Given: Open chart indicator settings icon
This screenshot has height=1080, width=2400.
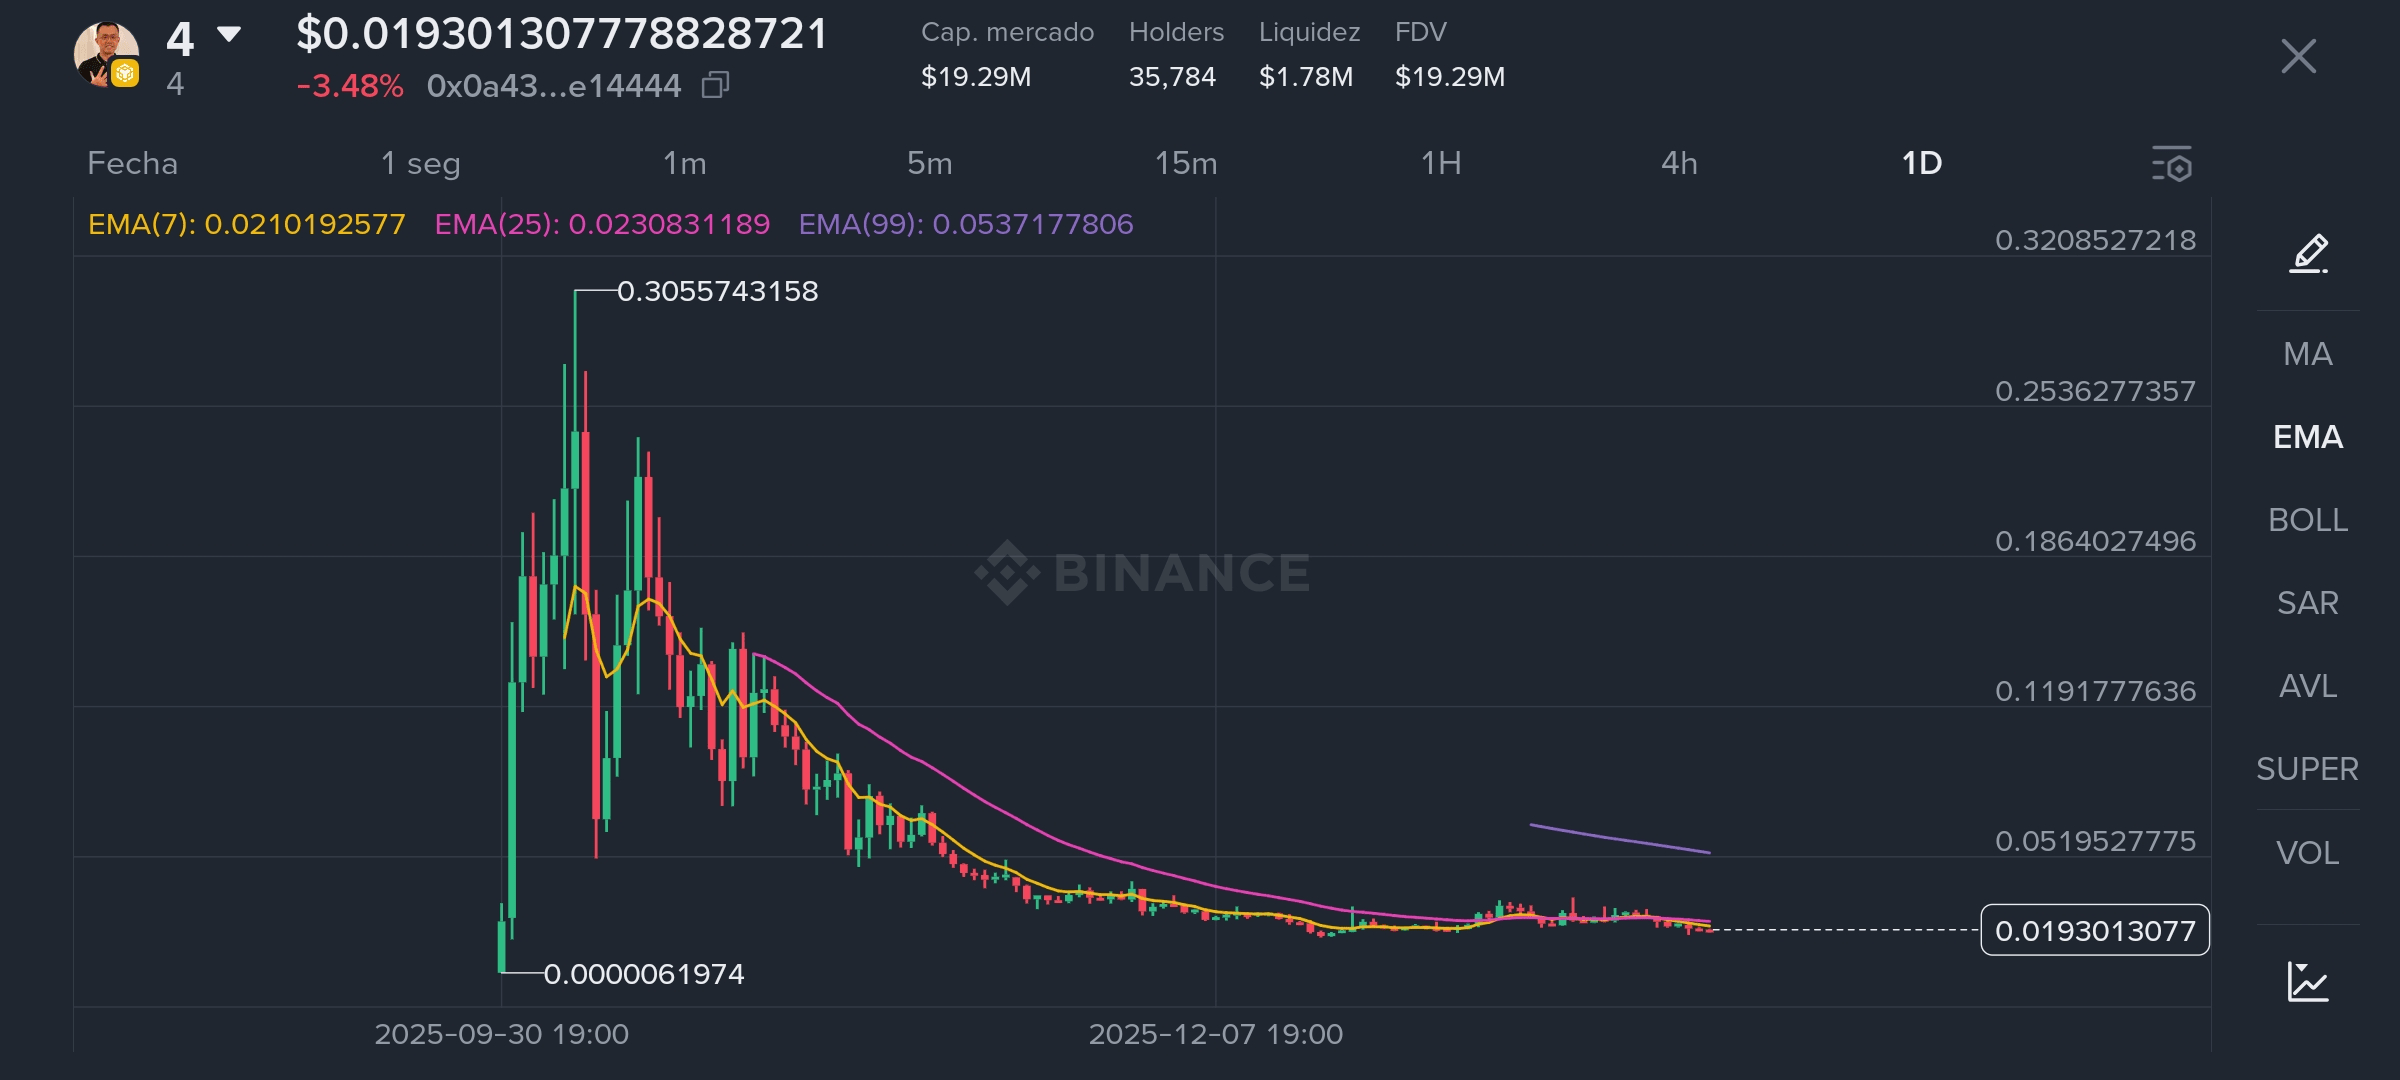Looking at the screenshot, I should pyautogui.click(x=2172, y=164).
